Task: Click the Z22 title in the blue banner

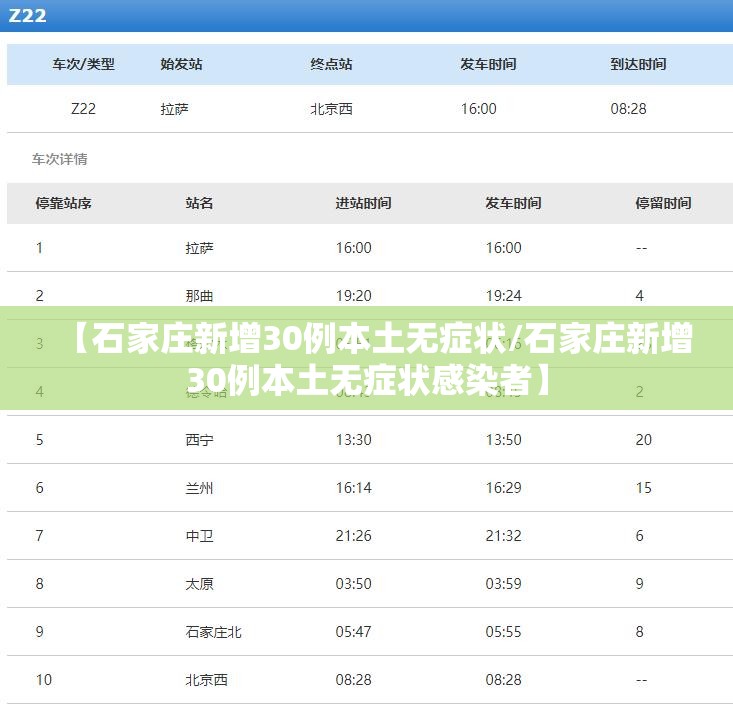Action: tap(28, 15)
